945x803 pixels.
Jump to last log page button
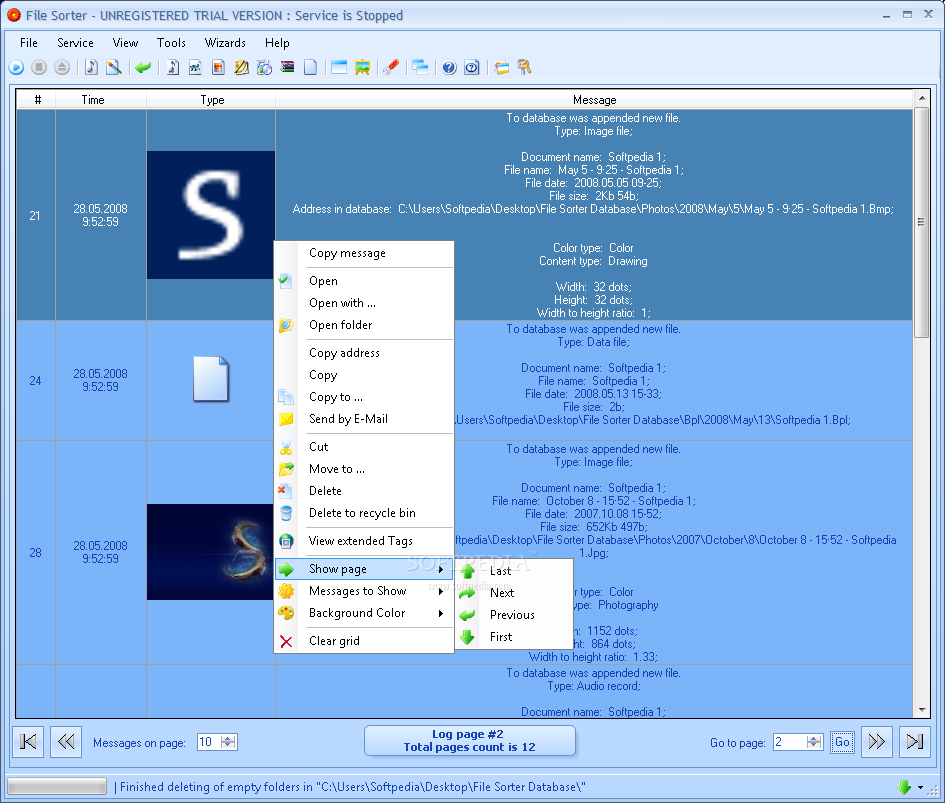(915, 742)
